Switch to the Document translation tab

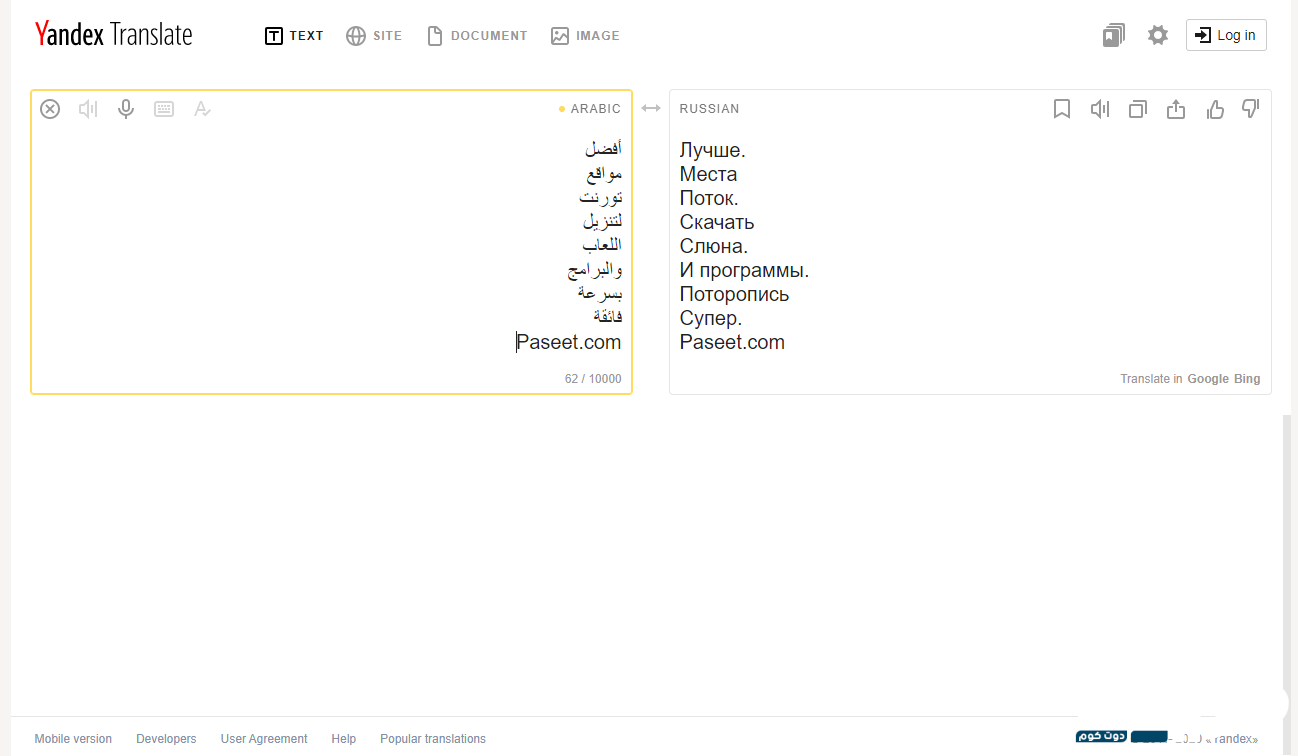(477, 36)
